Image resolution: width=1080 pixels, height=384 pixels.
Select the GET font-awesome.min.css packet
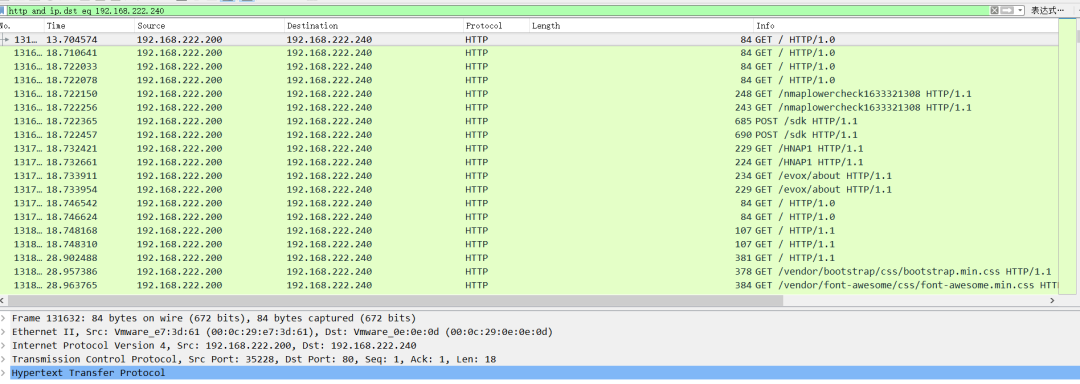tap(529, 285)
